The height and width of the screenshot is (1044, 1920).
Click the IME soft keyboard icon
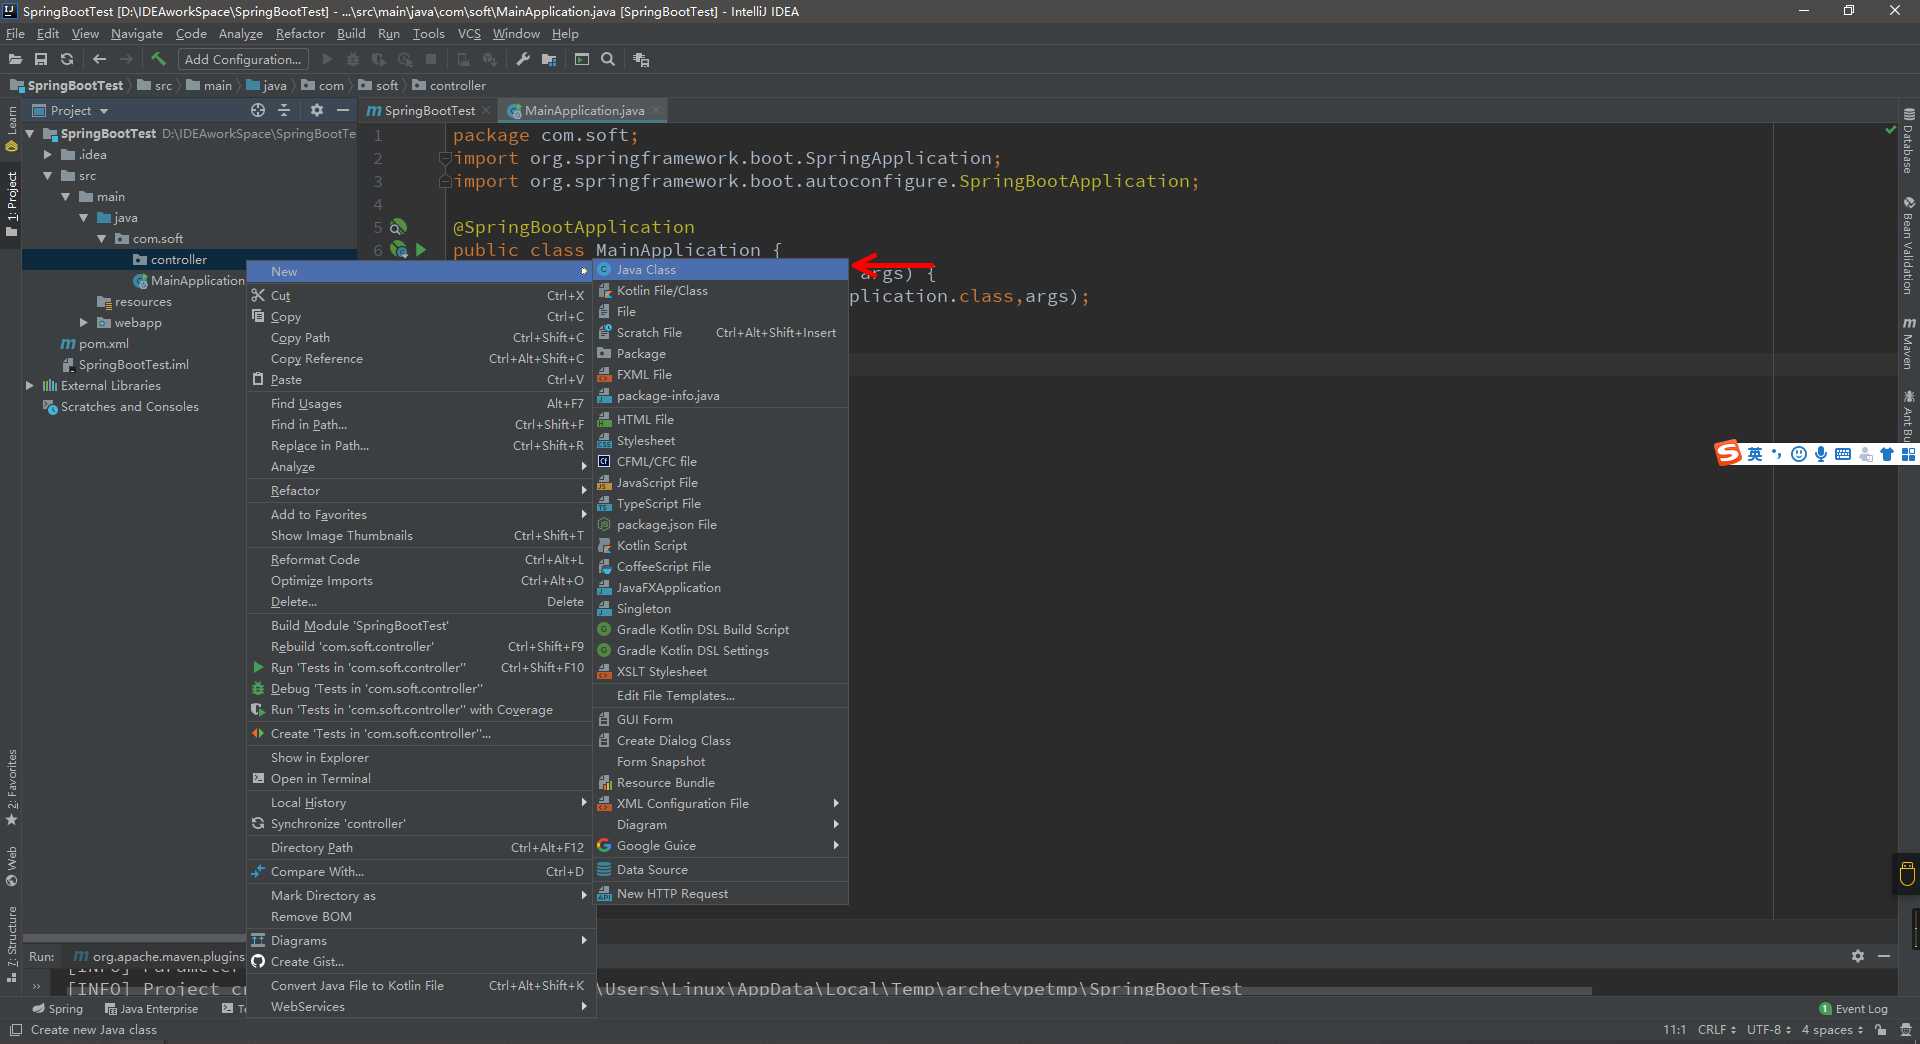coord(1843,454)
